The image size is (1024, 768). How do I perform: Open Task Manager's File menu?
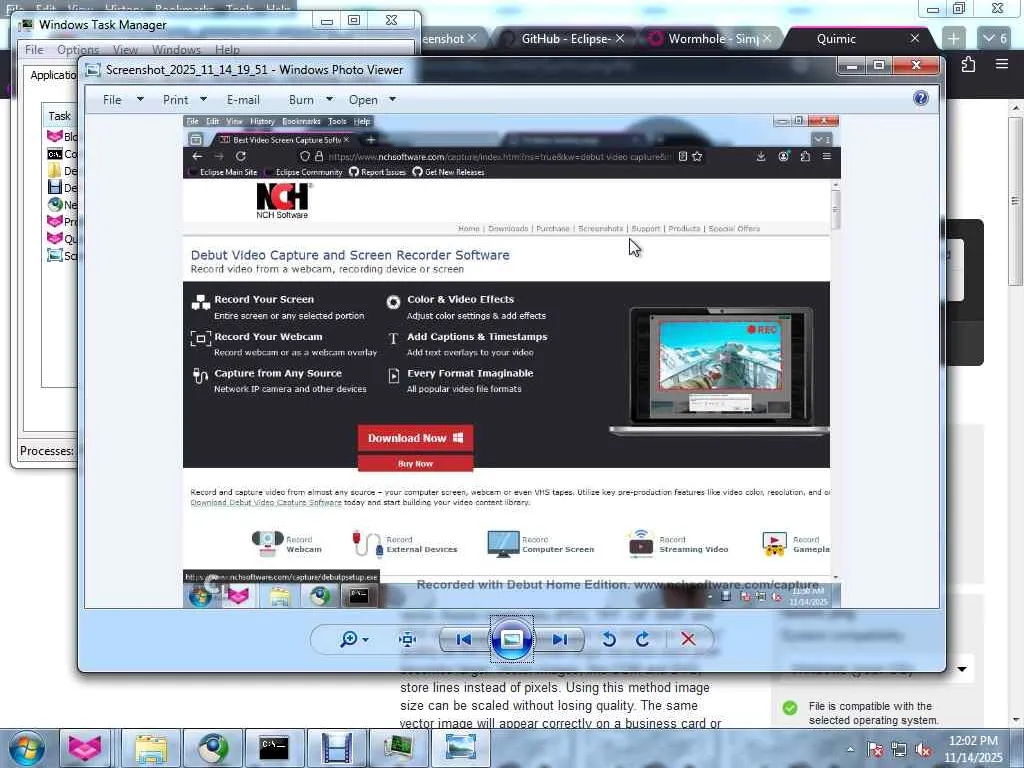click(x=34, y=50)
